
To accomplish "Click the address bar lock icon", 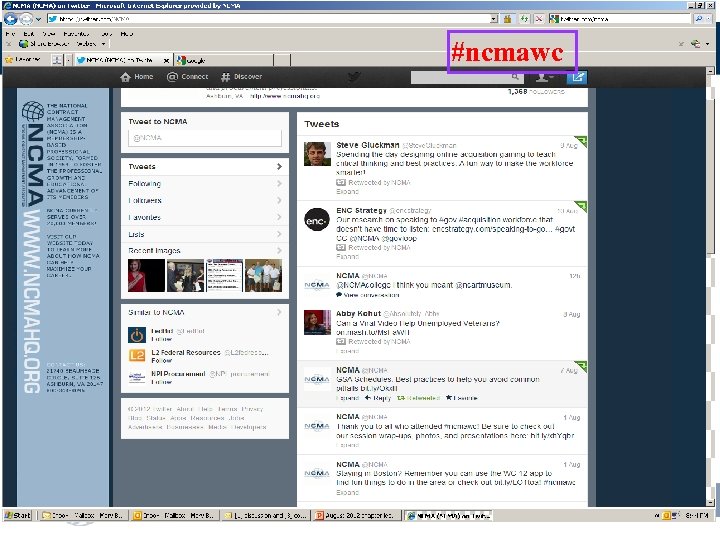I will pos(507,19).
